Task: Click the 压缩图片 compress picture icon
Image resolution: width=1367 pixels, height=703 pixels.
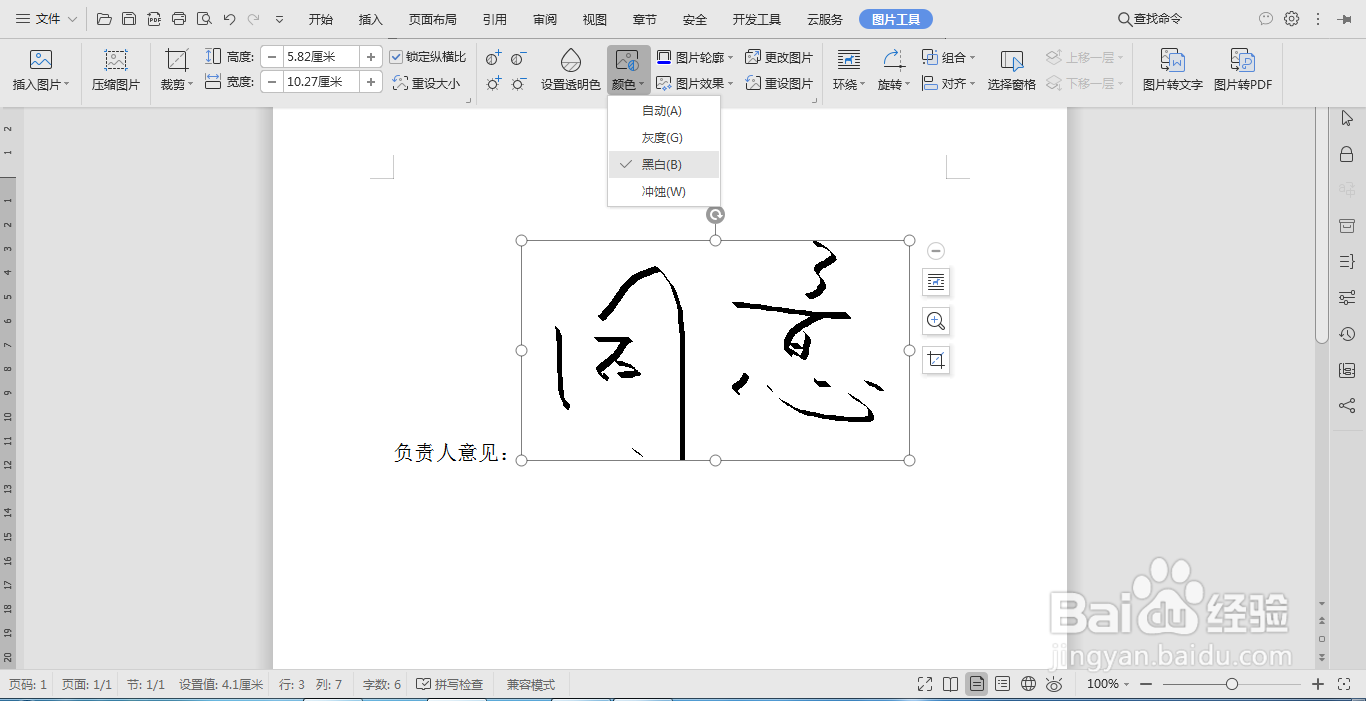Action: pyautogui.click(x=116, y=70)
